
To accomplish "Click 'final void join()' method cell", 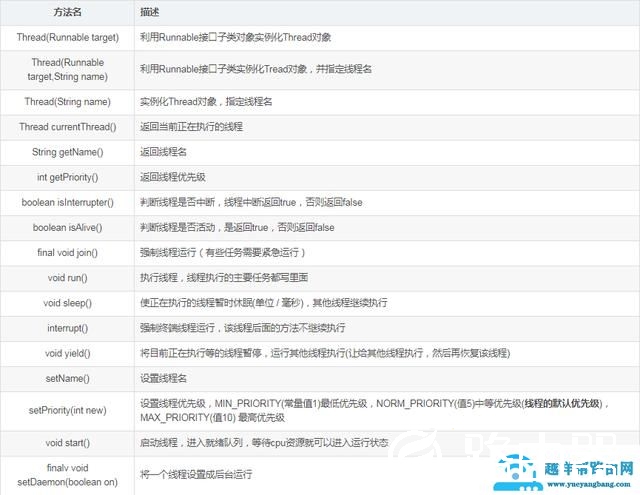I will 67,253.
